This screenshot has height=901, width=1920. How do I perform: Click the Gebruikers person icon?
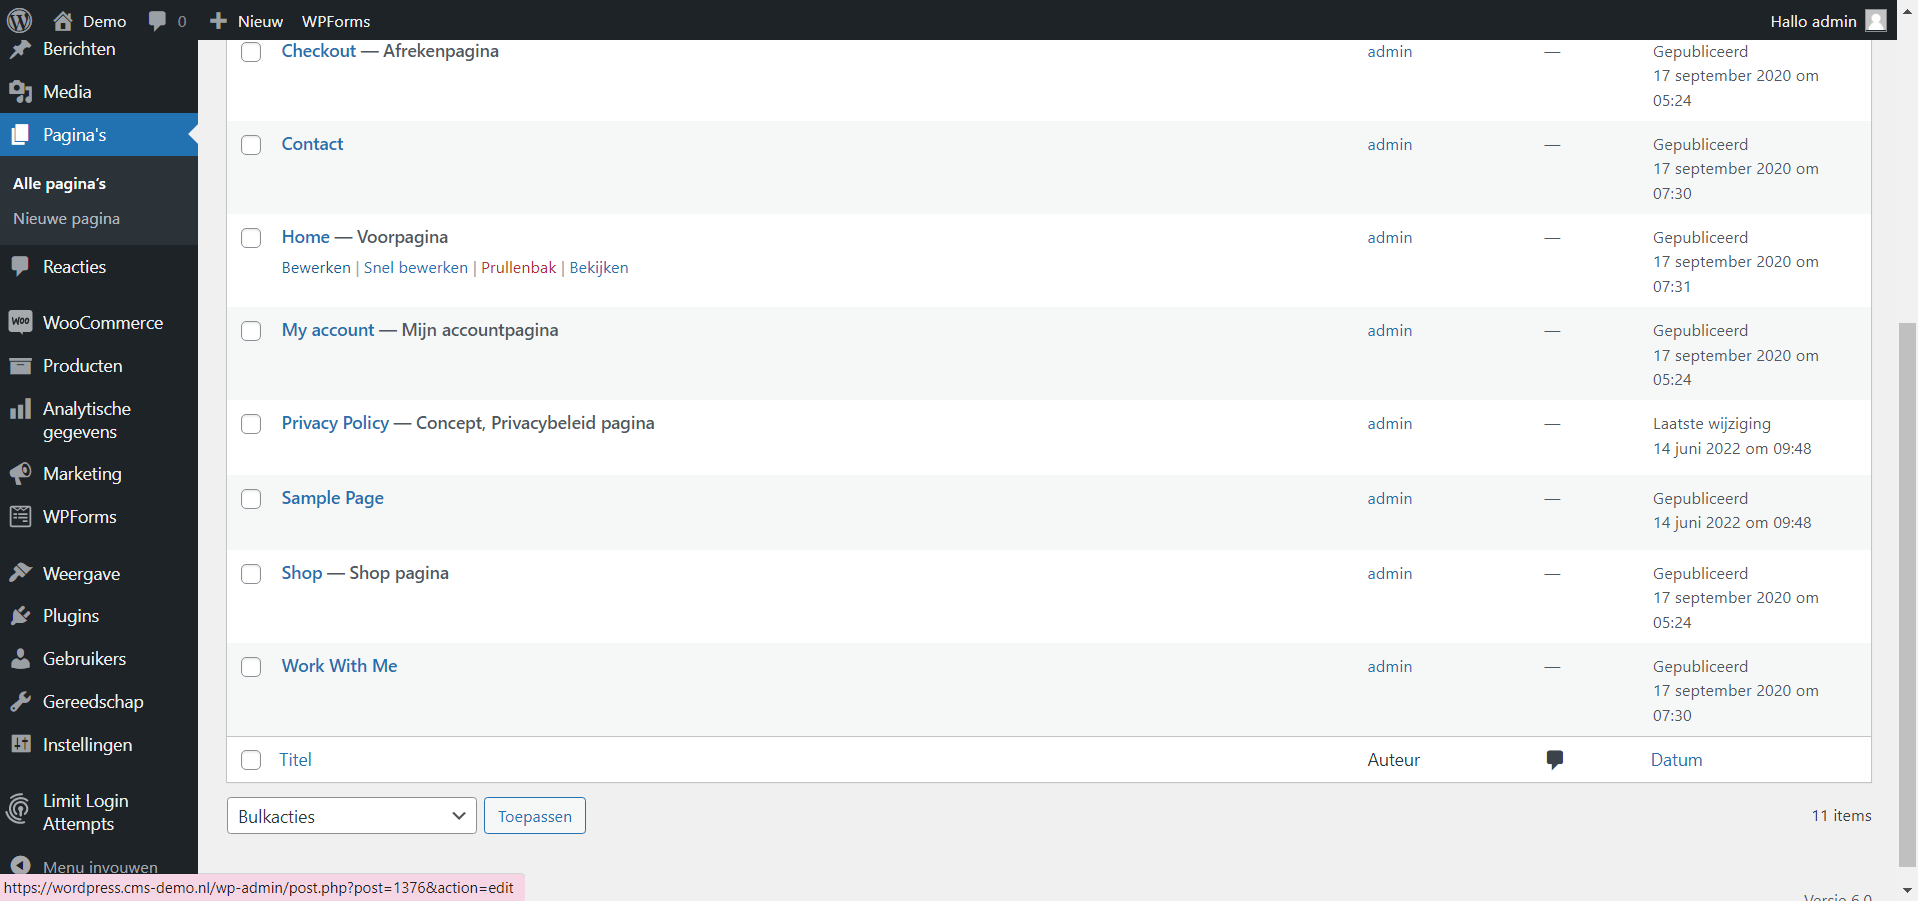coord(20,659)
